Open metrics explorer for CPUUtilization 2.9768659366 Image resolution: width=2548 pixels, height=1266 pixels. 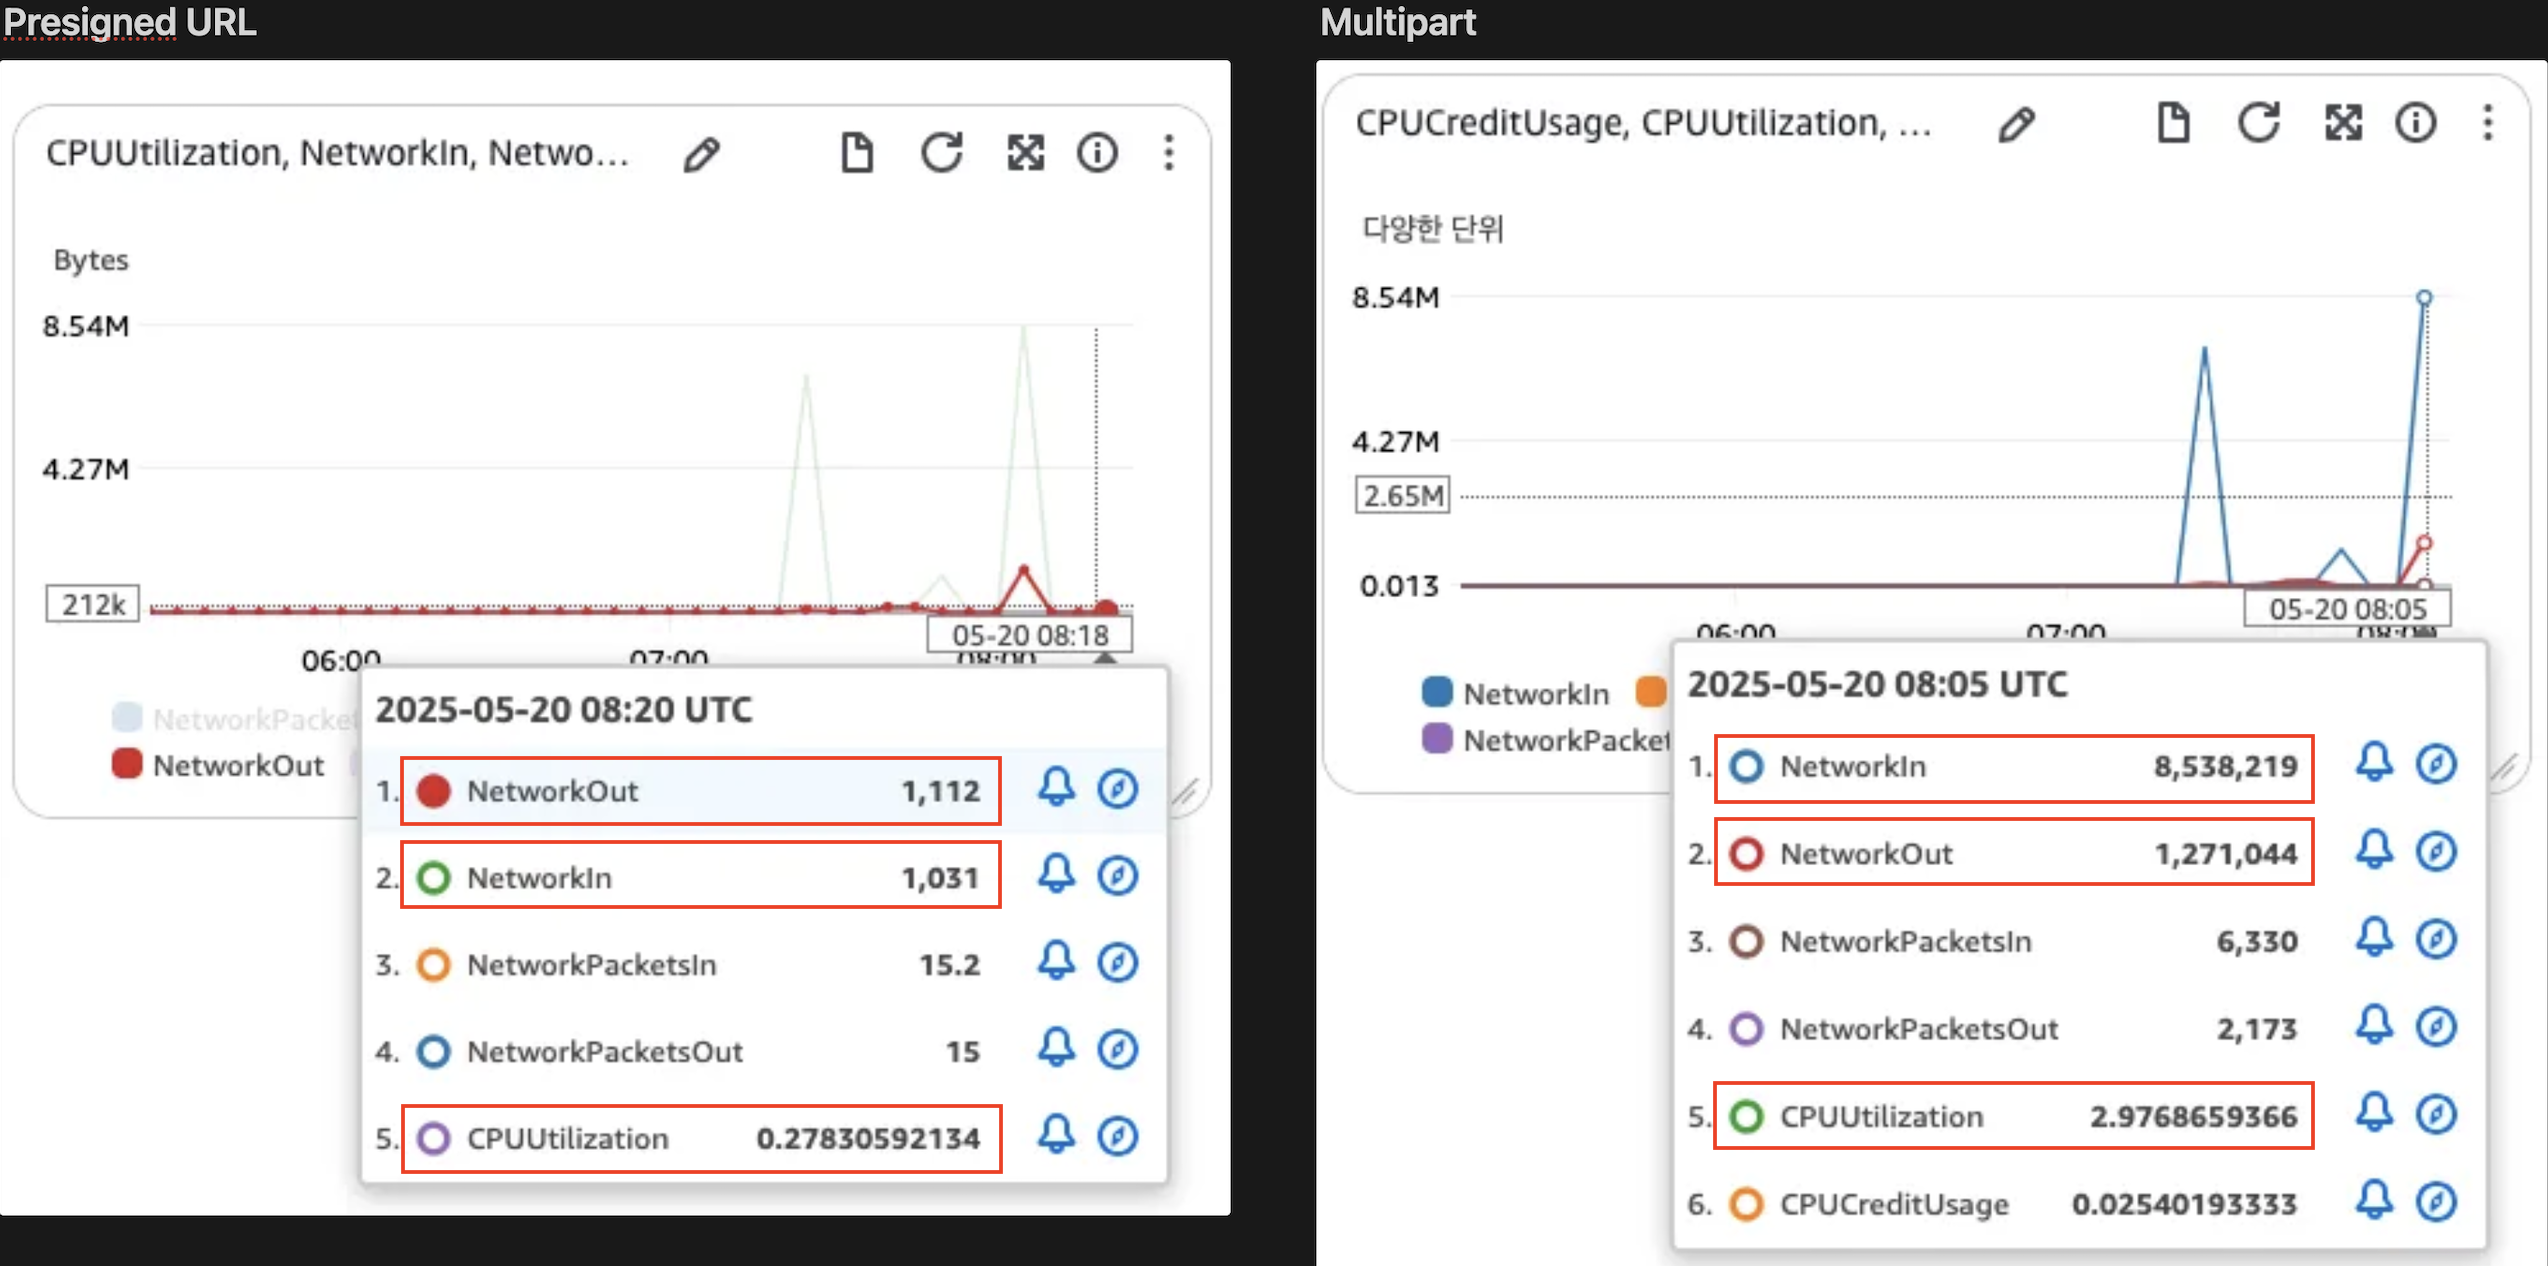pos(2437,1114)
